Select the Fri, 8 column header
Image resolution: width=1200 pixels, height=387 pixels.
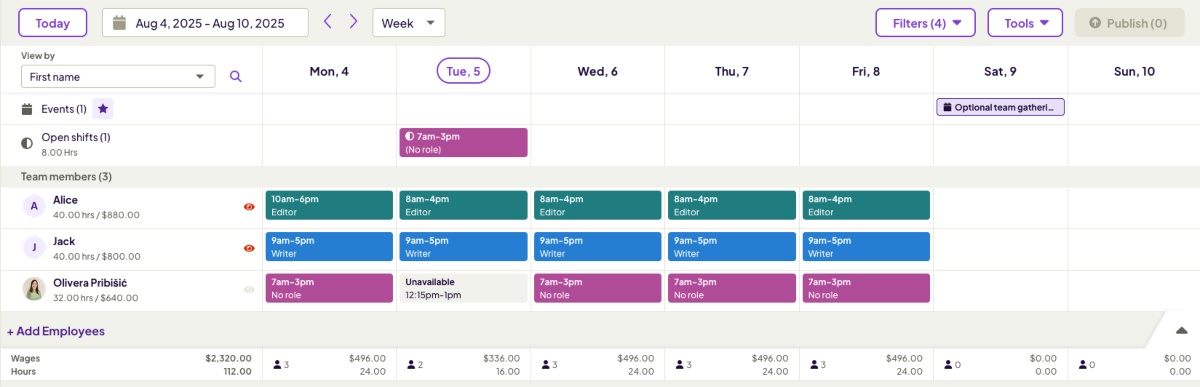[x=866, y=71]
